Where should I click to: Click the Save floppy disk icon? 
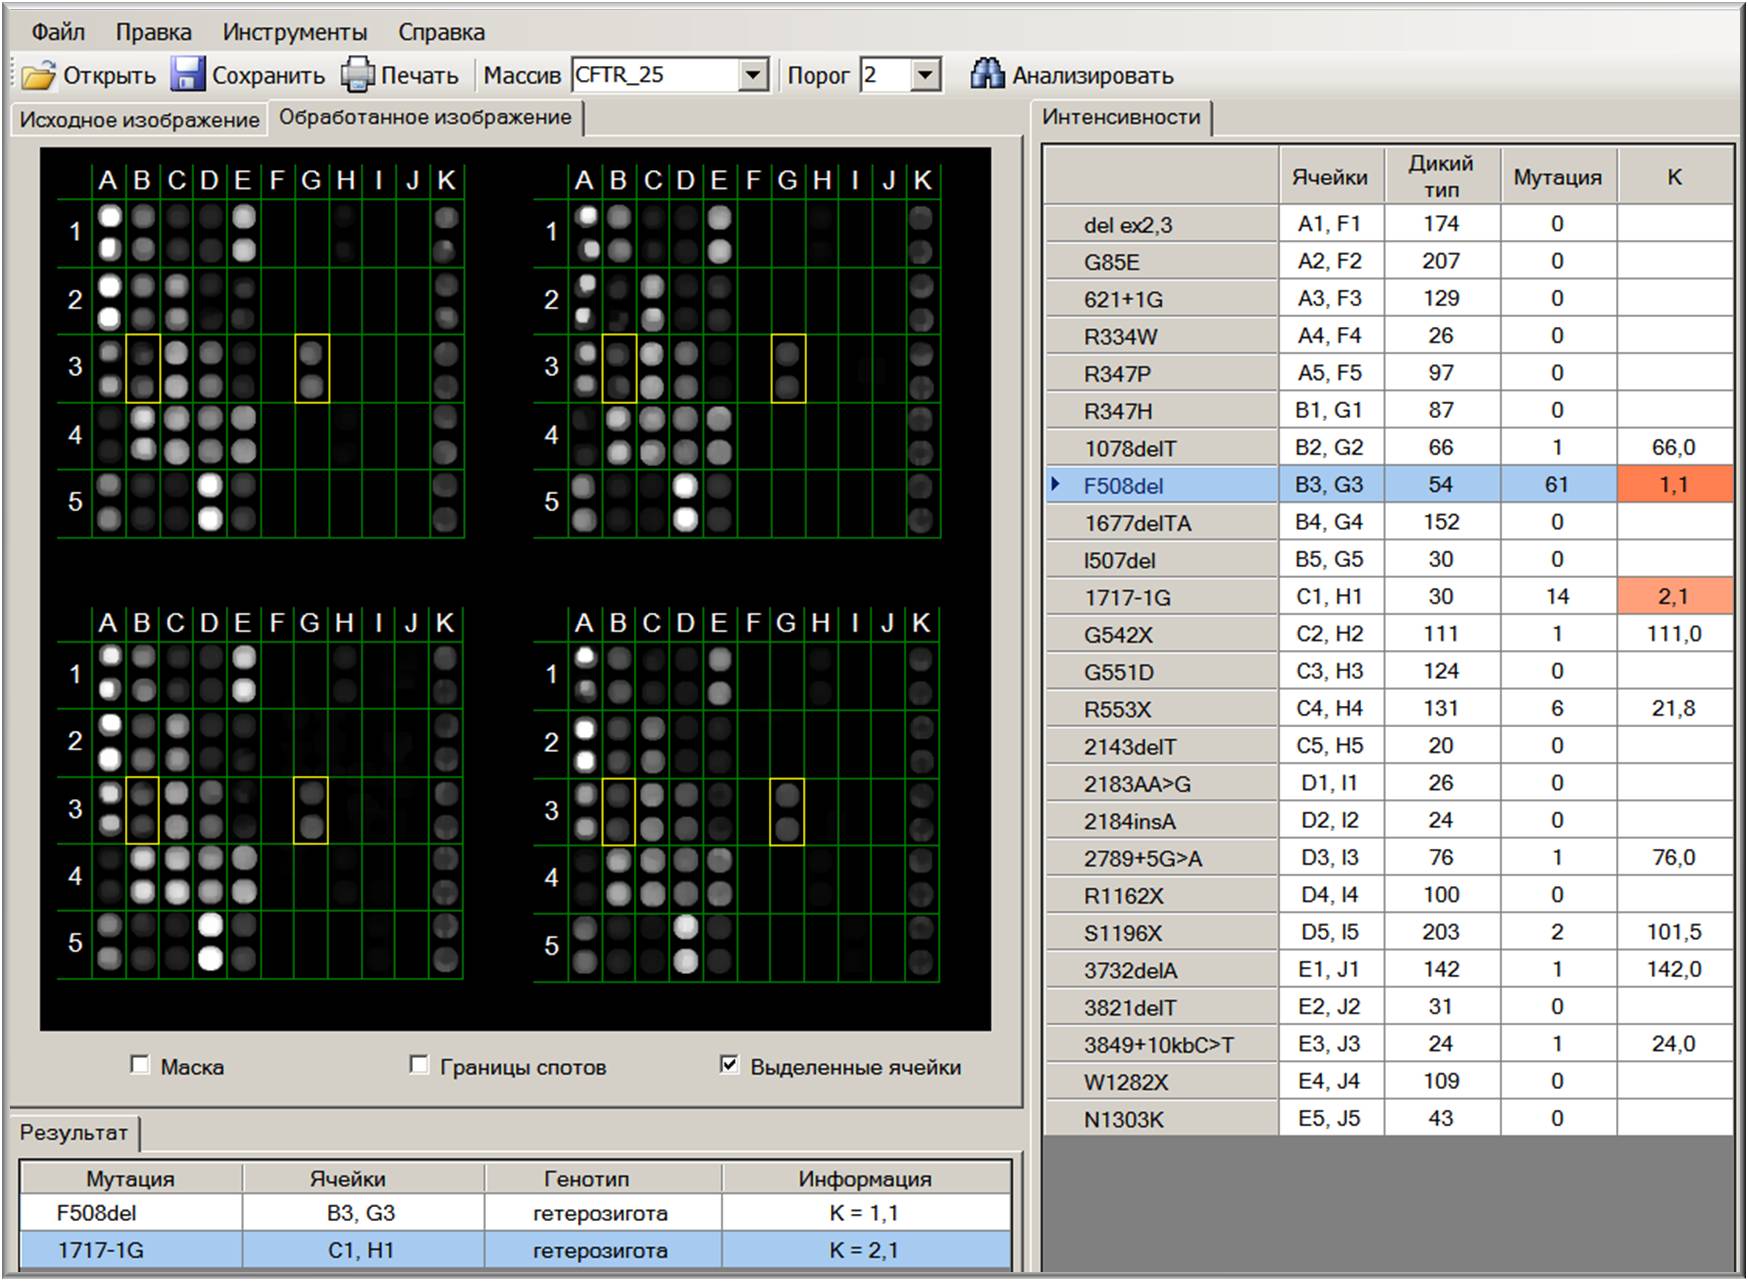(x=187, y=76)
